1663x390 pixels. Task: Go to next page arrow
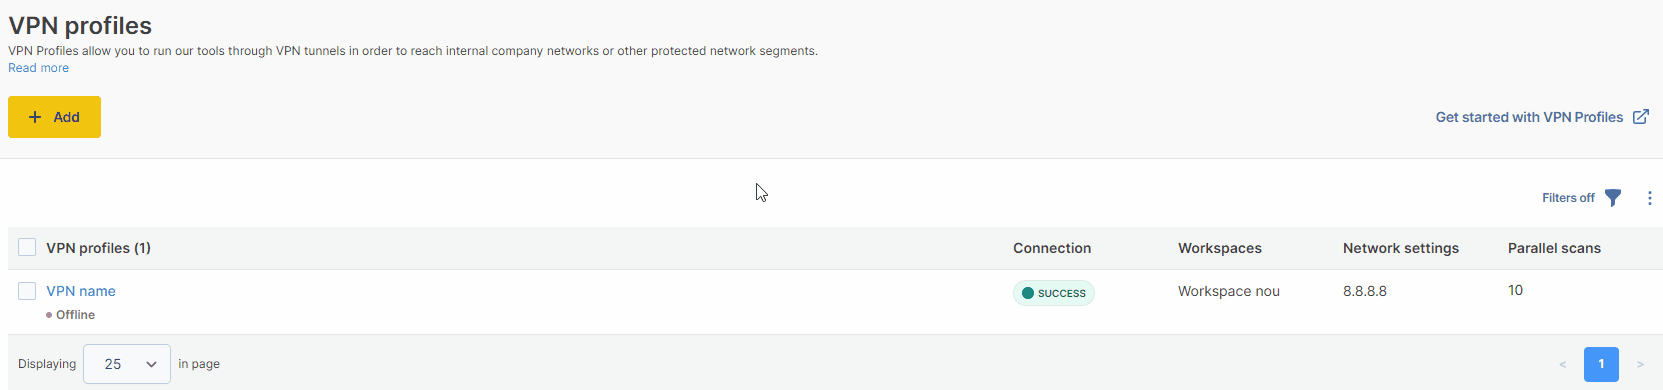(x=1640, y=364)
